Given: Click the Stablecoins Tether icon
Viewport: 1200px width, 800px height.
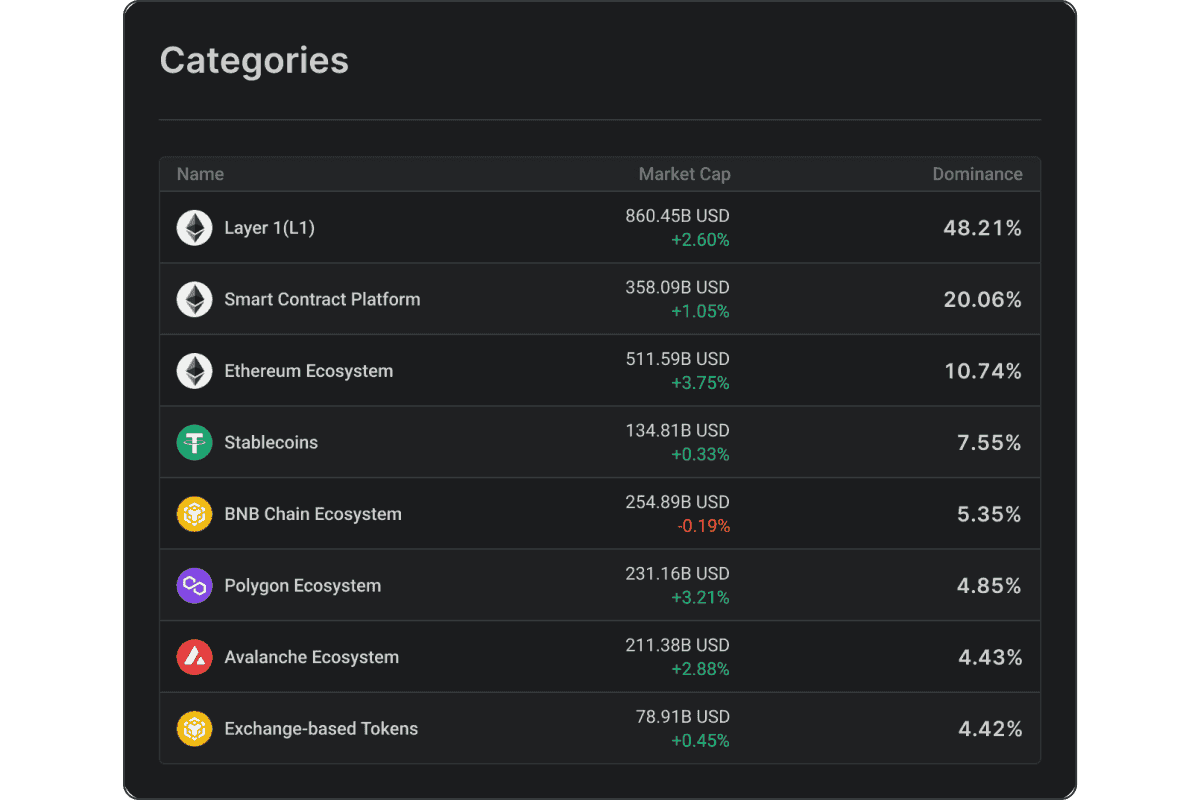Looking at the screenshot, I should coord(195,442).
